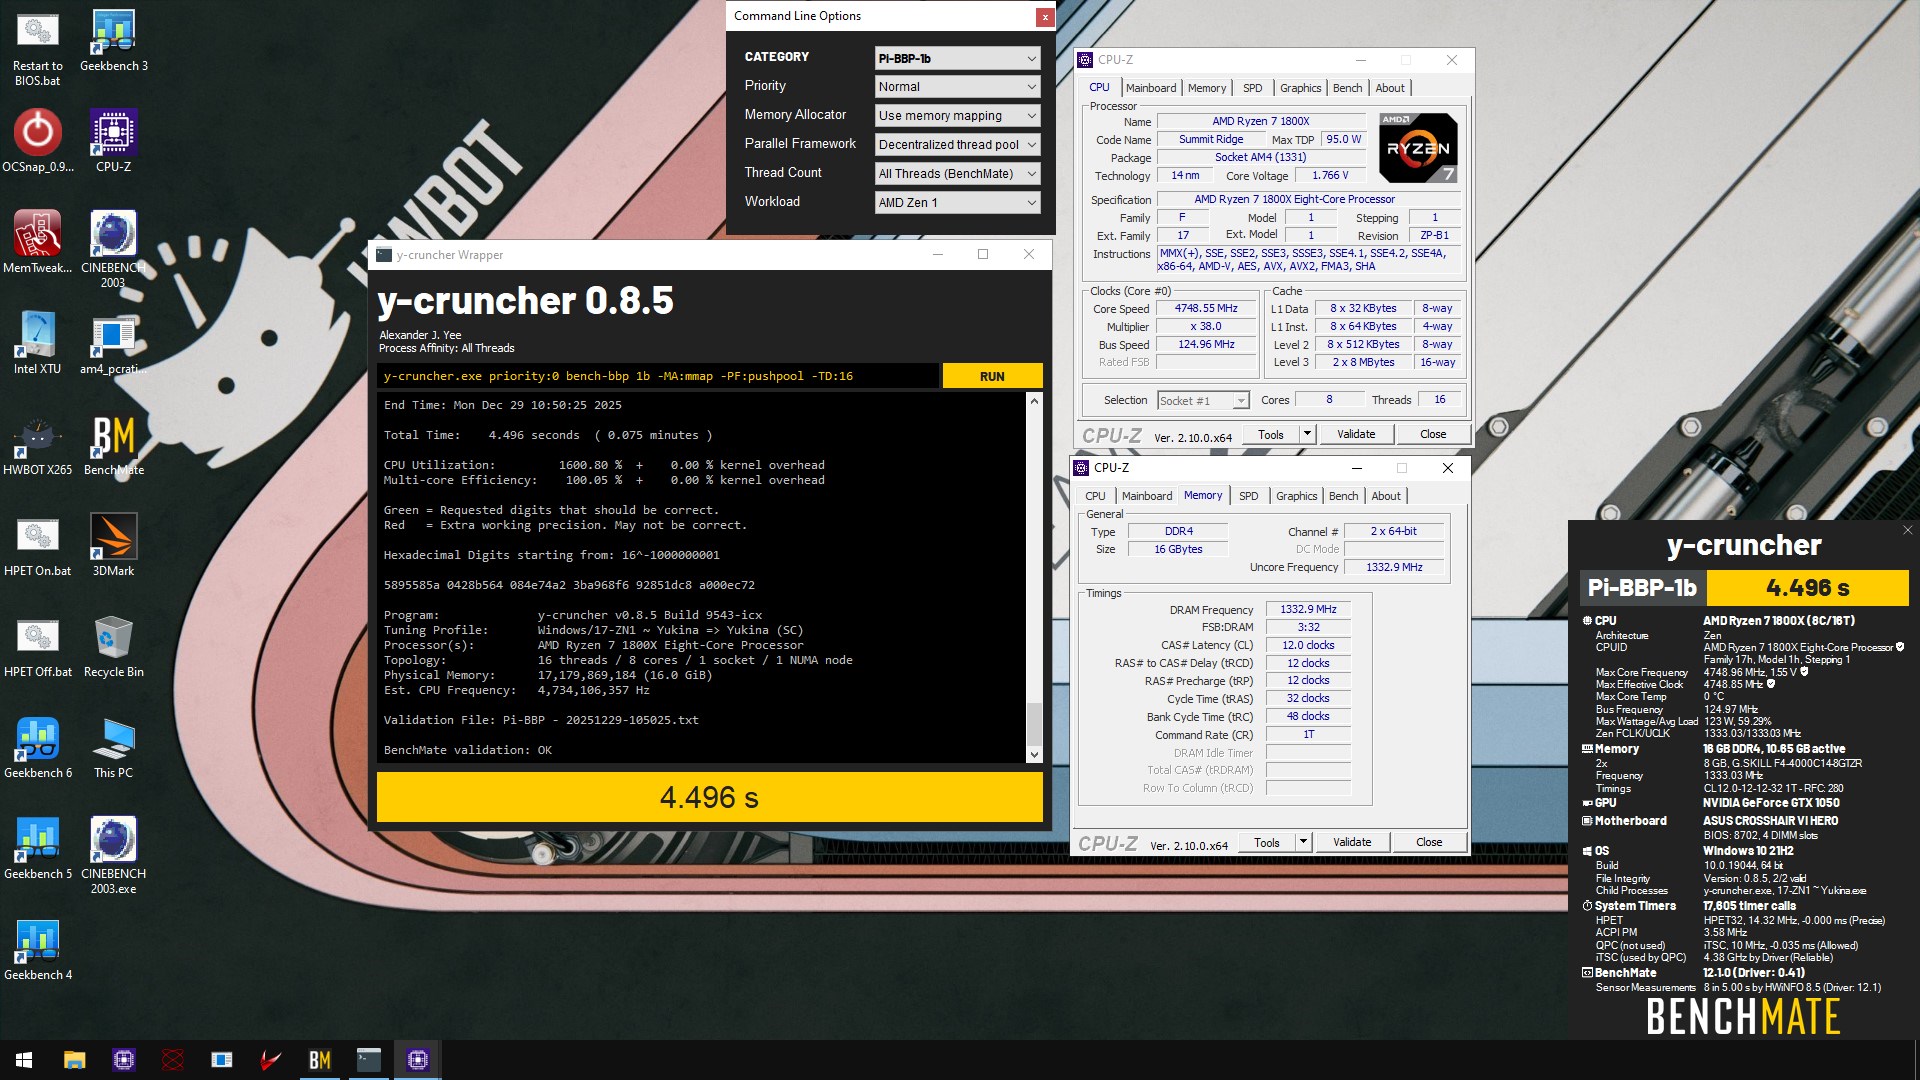Open Windows Start menu
The width and height of the screenshot is (1920, 1080).
[24, 1059]
